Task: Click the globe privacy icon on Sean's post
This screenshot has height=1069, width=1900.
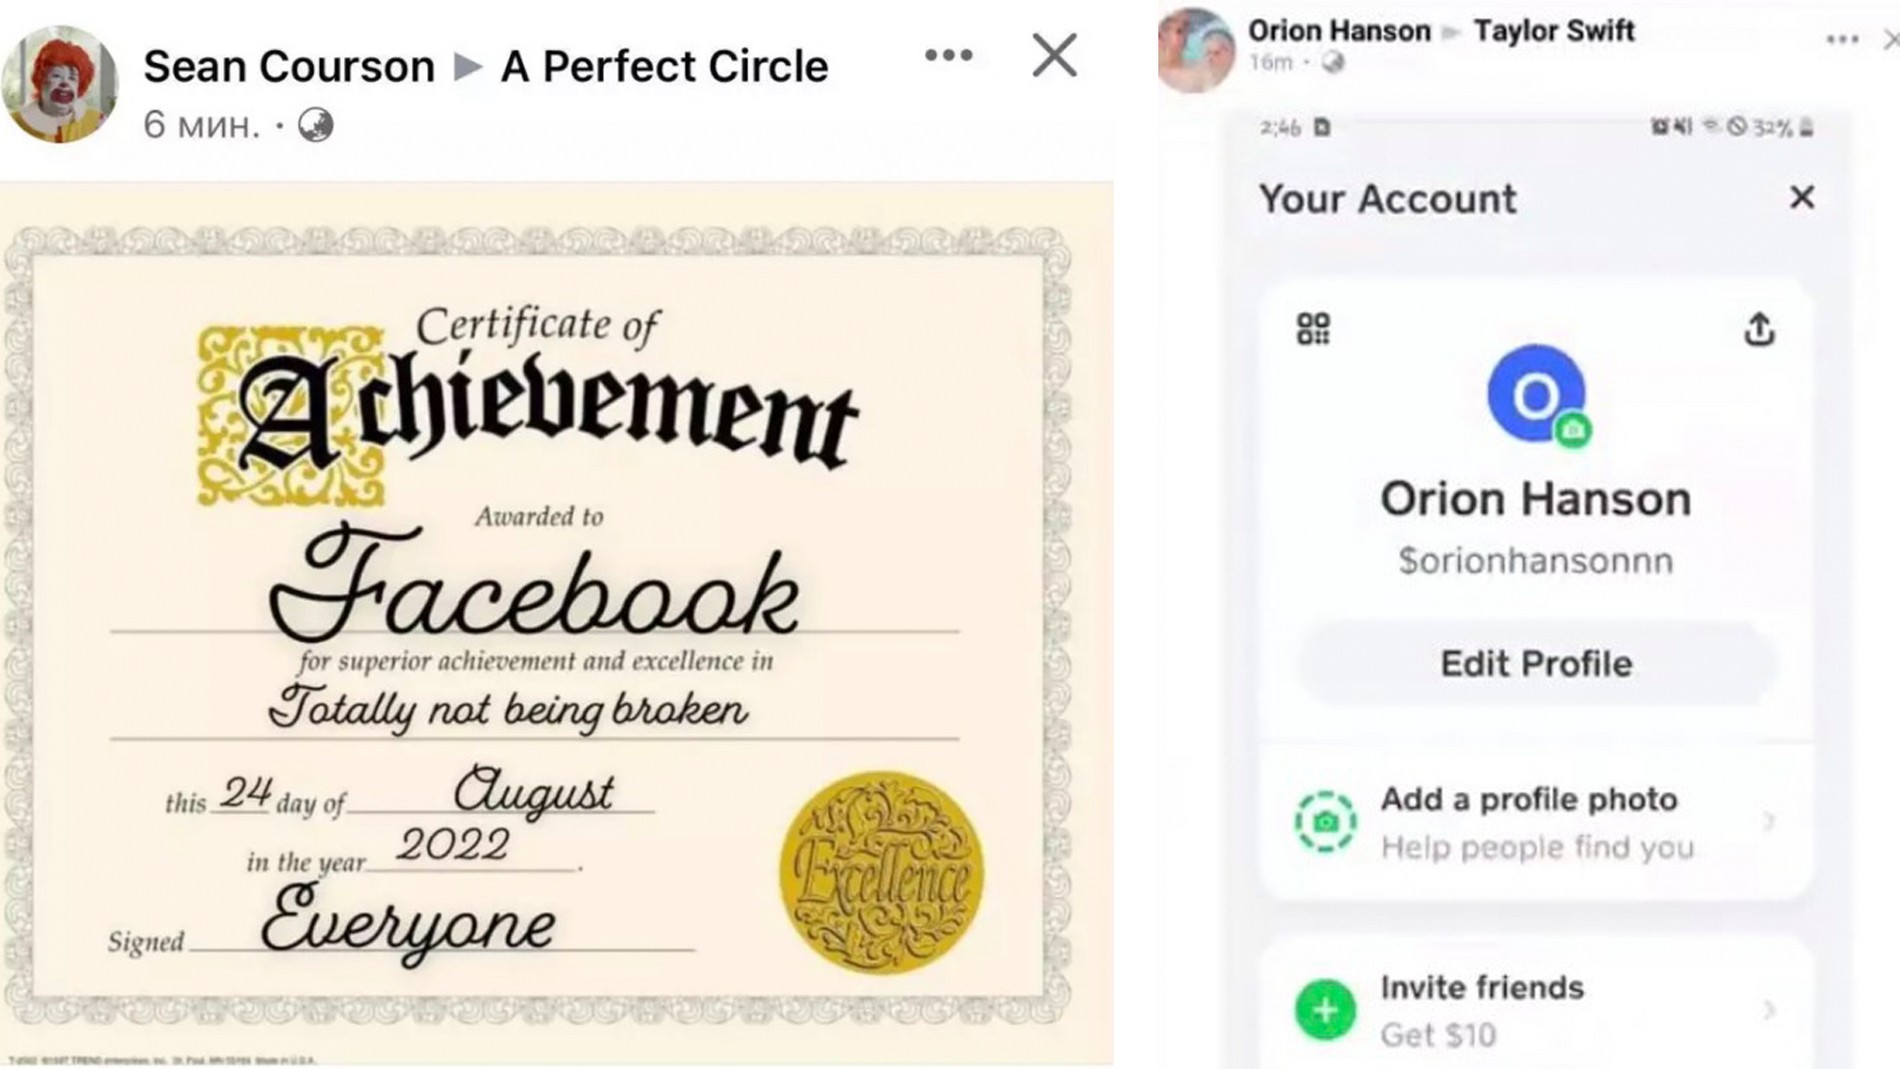Action: [316, 125]
